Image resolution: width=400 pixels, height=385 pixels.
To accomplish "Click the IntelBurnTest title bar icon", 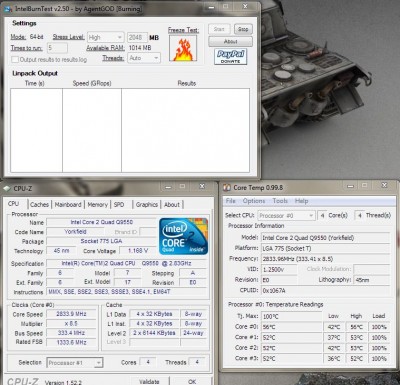I will click(x=8, y=9).
